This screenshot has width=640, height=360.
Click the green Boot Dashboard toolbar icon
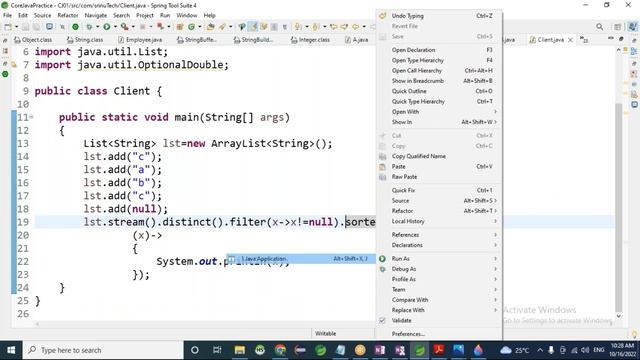76,27
